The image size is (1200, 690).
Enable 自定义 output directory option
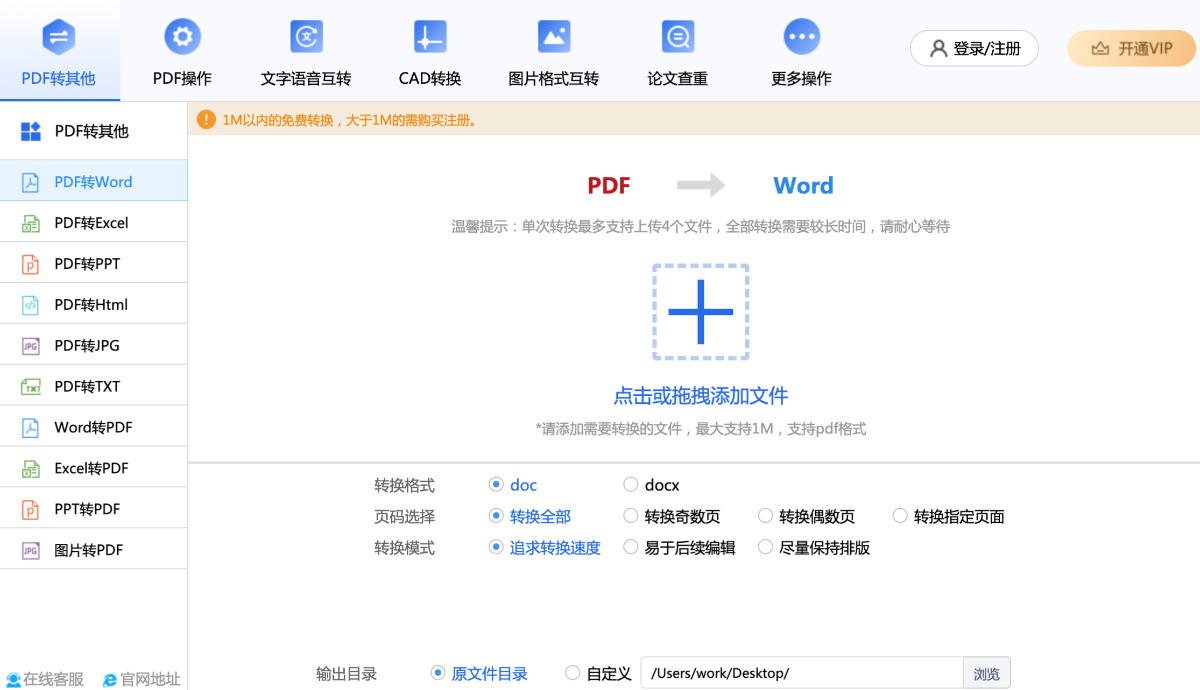573,673
